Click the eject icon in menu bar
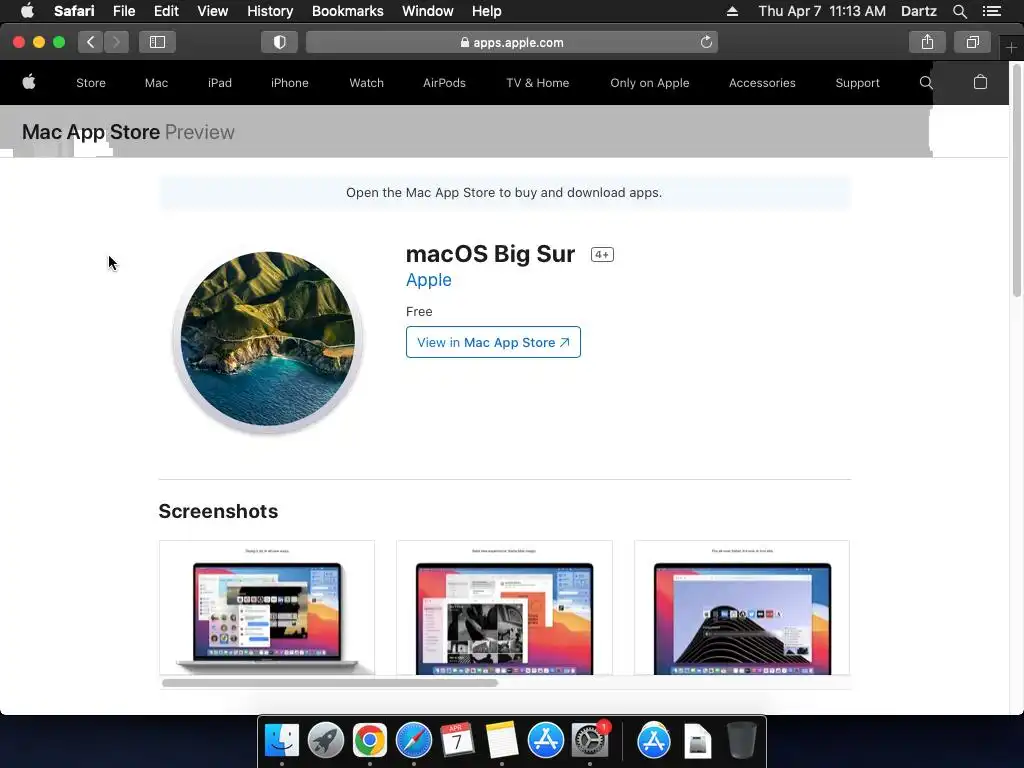Image resolution: width=1024 pixels, height=768 pixels. click(x=732, y=11)
